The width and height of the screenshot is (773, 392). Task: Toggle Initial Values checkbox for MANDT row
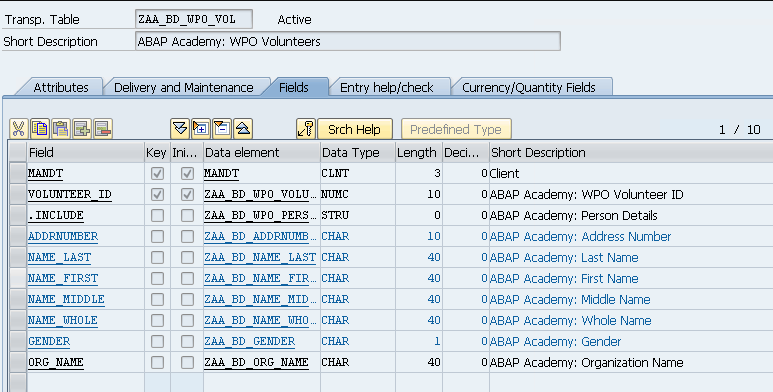point(187,174)
